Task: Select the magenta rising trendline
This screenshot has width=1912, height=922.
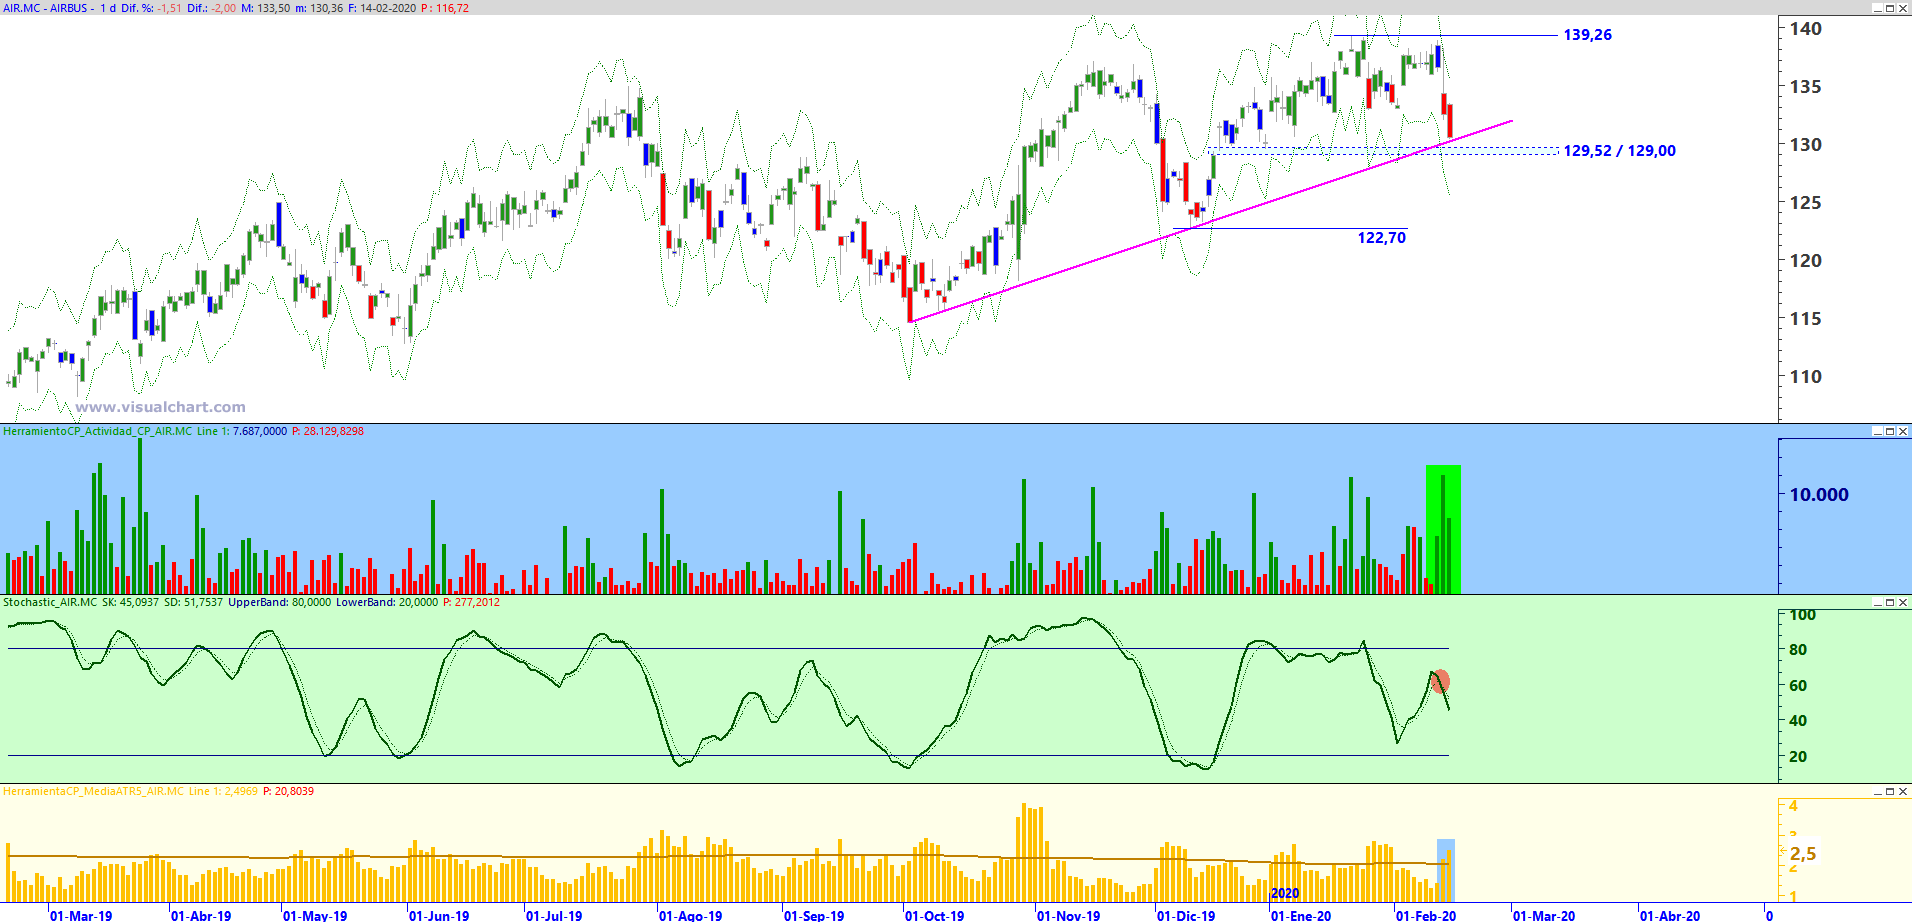Action: (x=1211, y=221)
